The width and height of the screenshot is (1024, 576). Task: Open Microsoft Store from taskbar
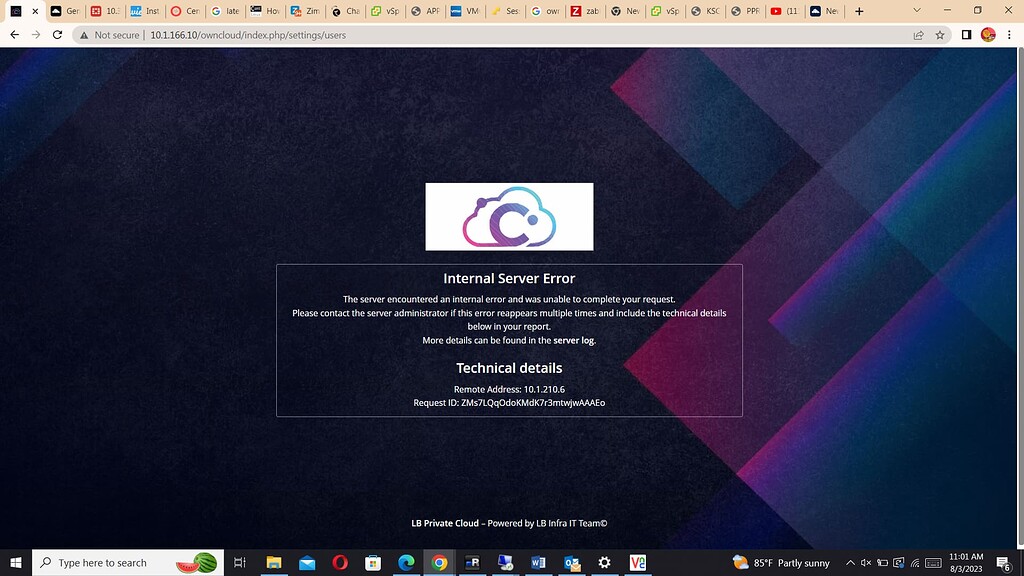point(373,562)
